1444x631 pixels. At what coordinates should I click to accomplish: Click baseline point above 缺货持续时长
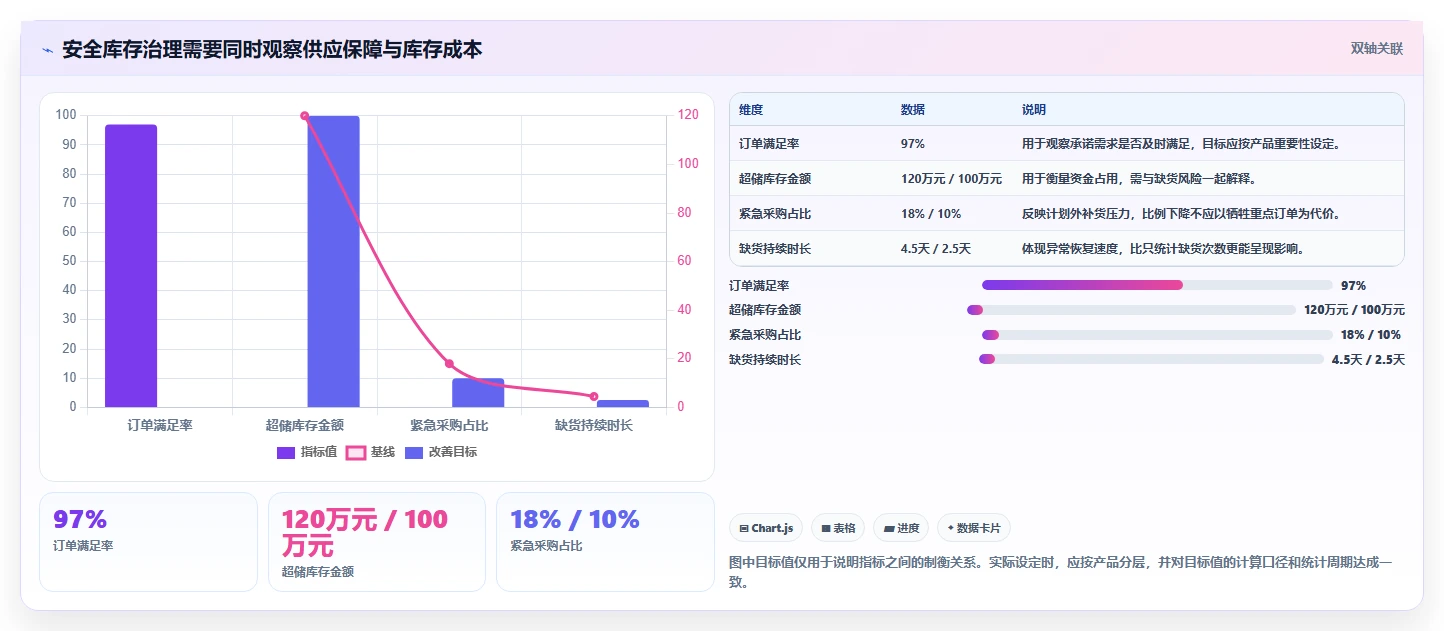tap(594, 397)
